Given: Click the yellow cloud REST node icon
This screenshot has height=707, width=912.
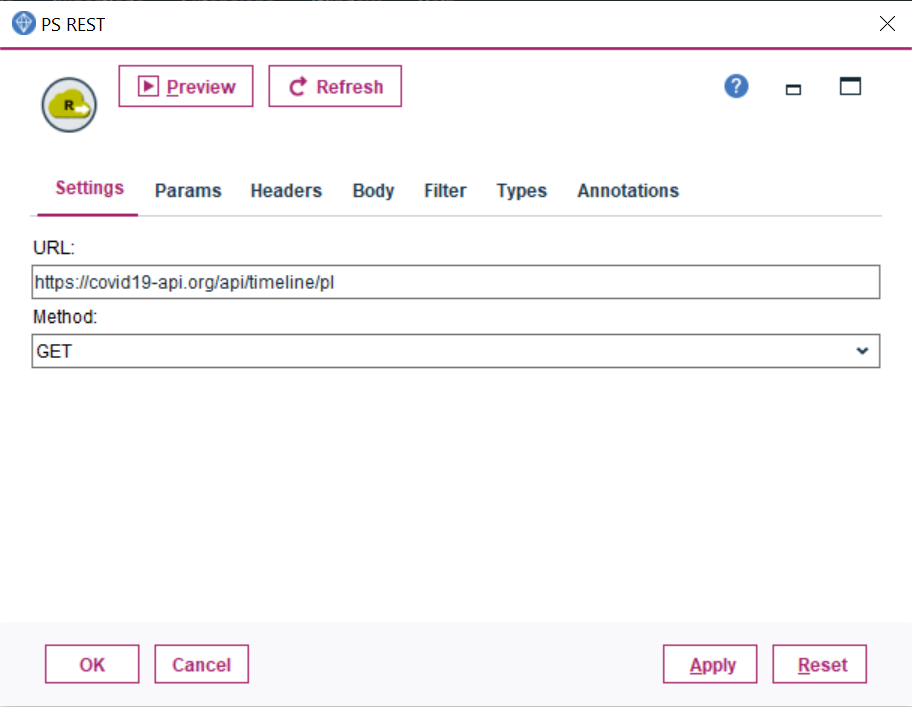Looking at the screenshot, I should point(69,105).
